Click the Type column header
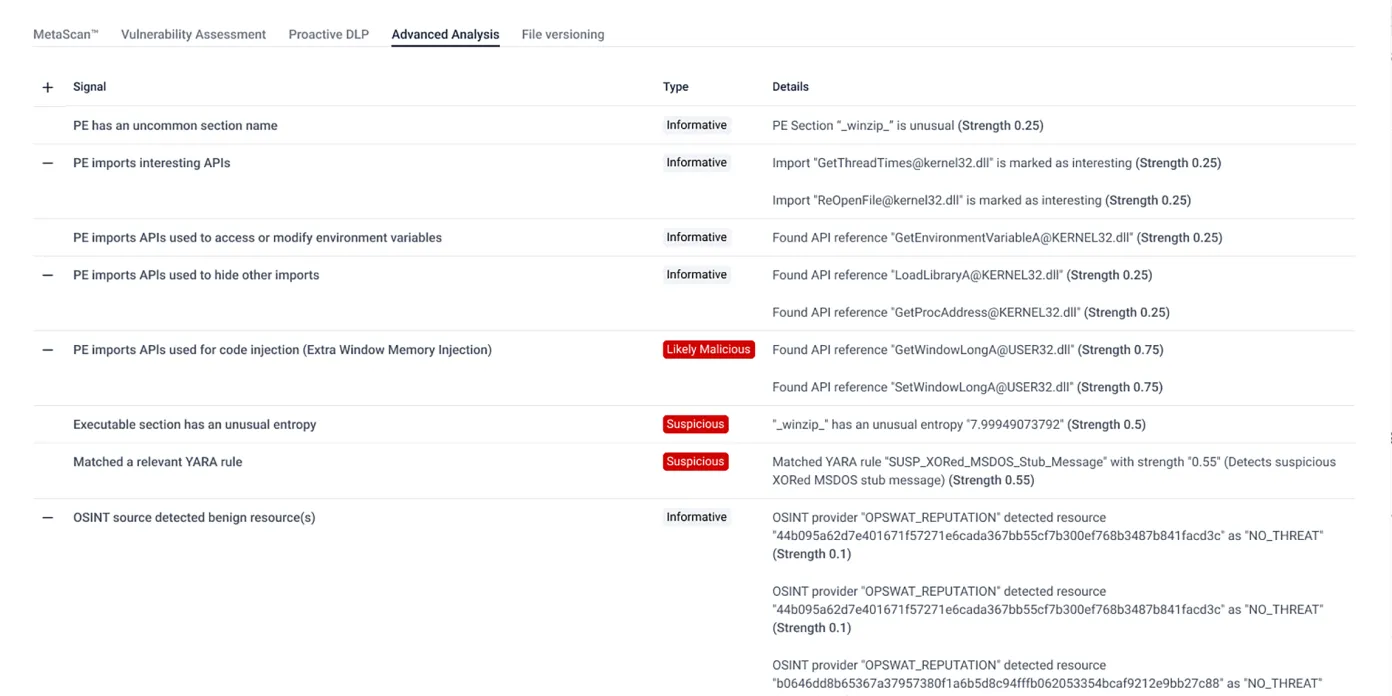 point(675,87)
